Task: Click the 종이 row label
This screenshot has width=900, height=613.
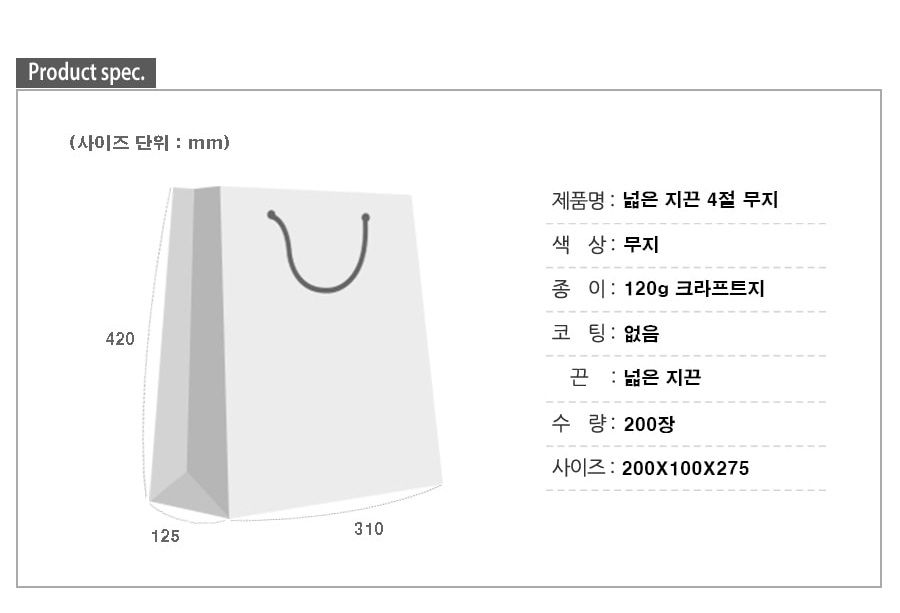Action: 578,289
